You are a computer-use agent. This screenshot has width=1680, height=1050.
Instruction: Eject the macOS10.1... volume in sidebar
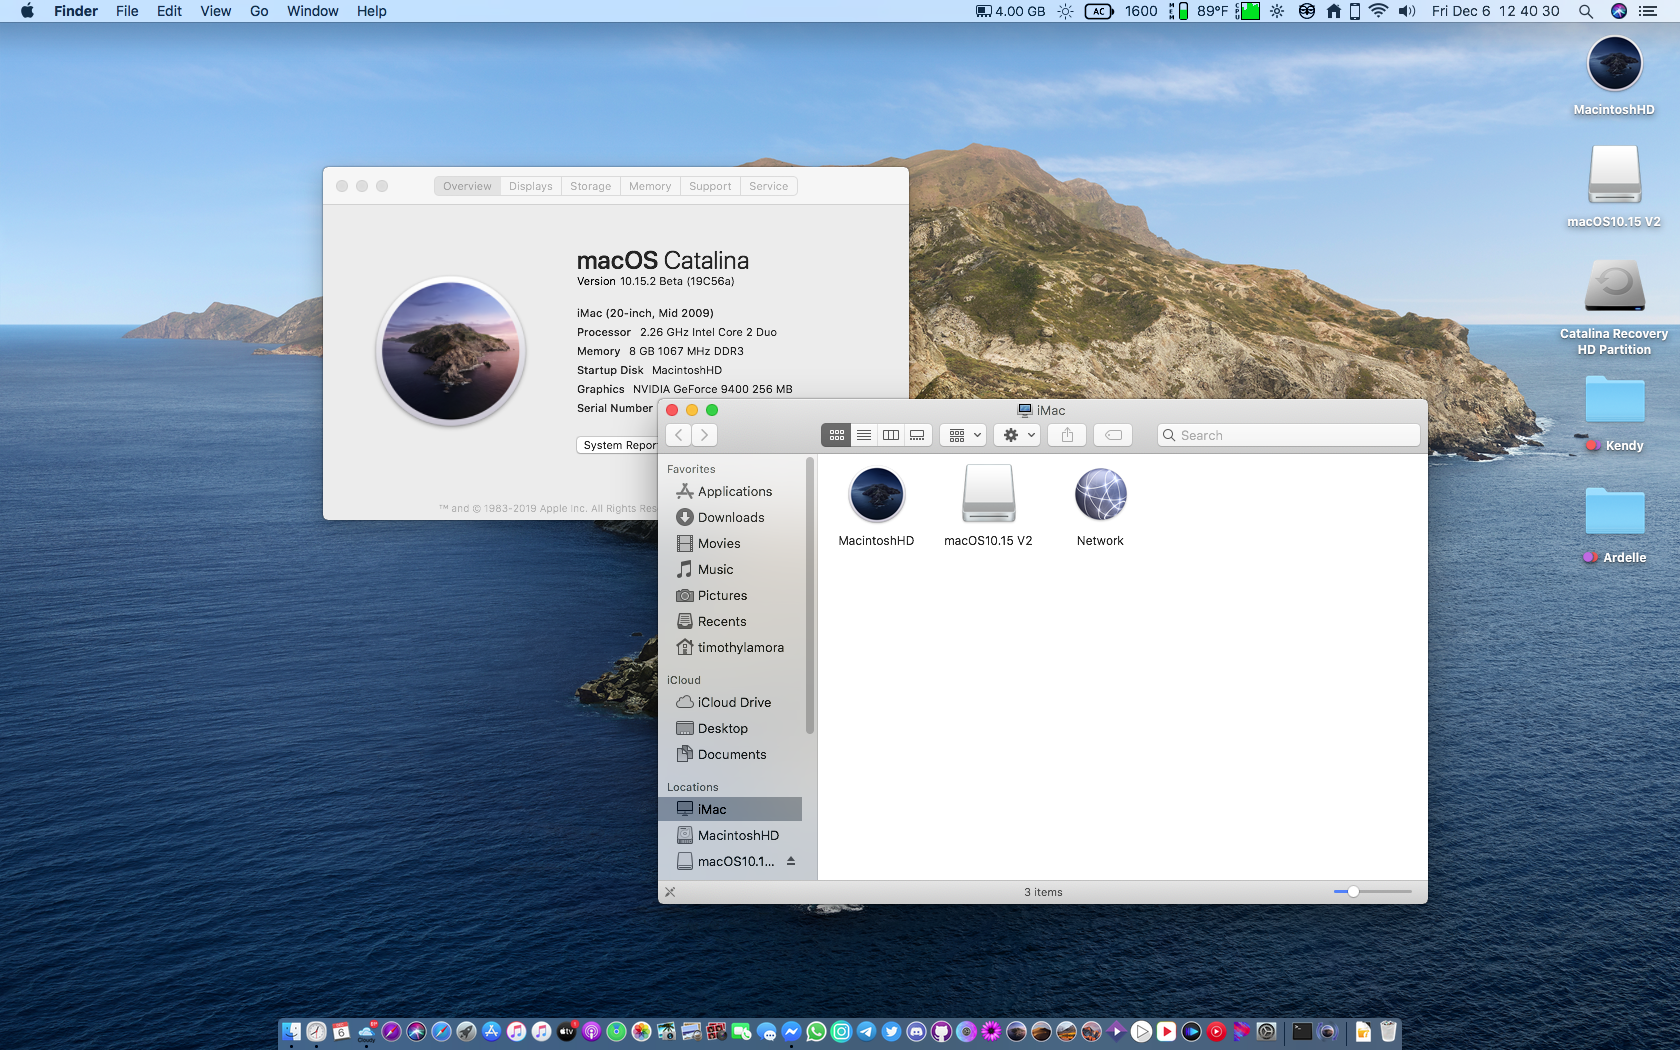pos(790,861)
